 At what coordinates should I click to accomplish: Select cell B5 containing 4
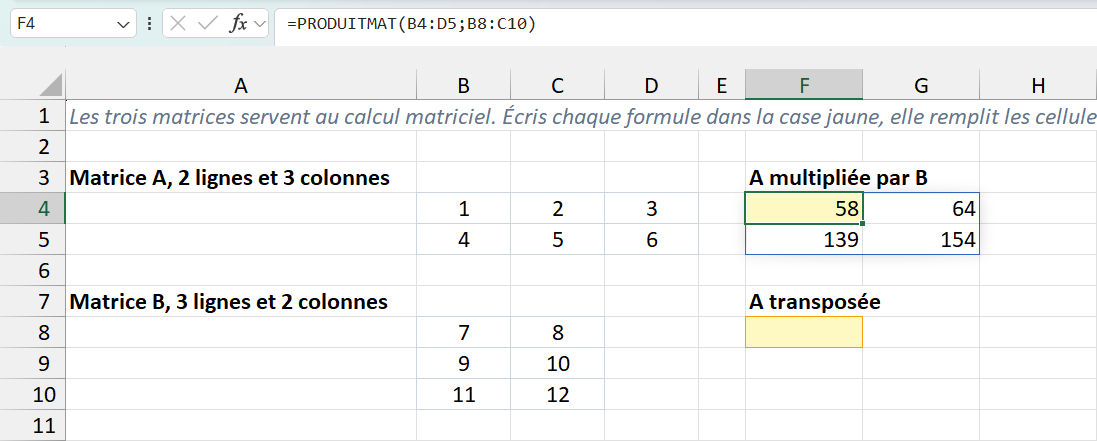pyautogui.click(x=463, y=239)
